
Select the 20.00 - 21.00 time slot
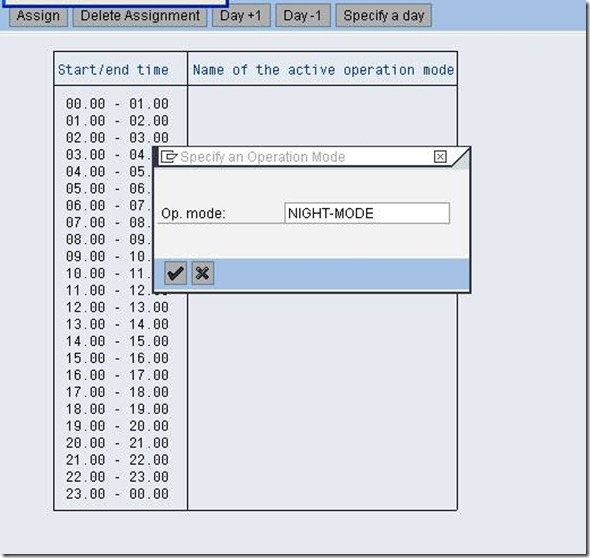click(x=117, y=443)
